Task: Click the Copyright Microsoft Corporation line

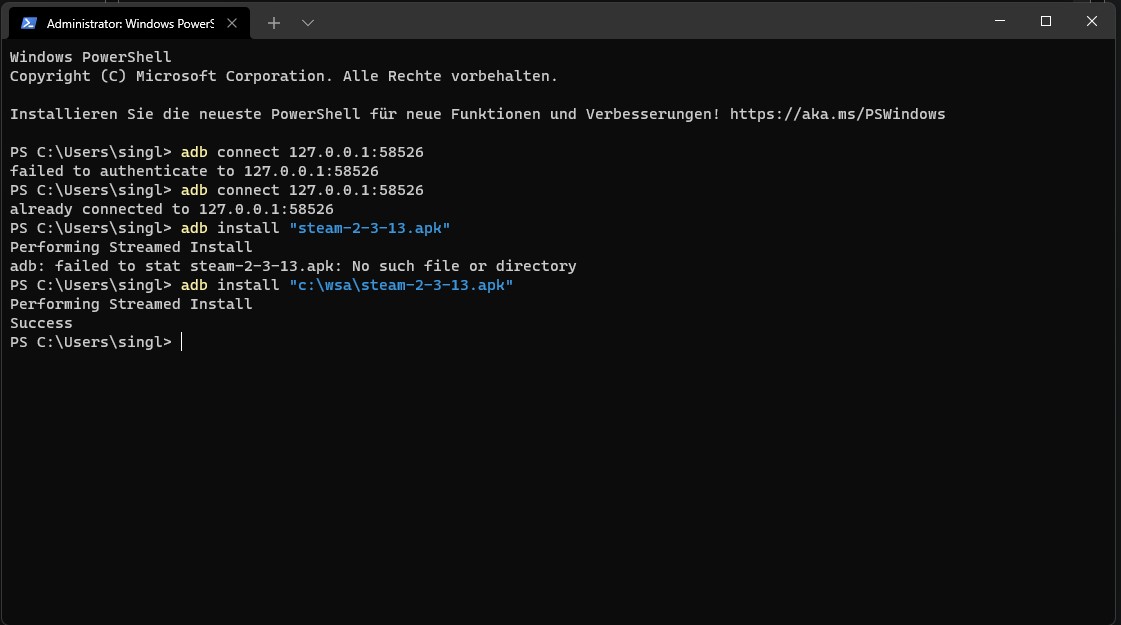Action: [283, 76]
